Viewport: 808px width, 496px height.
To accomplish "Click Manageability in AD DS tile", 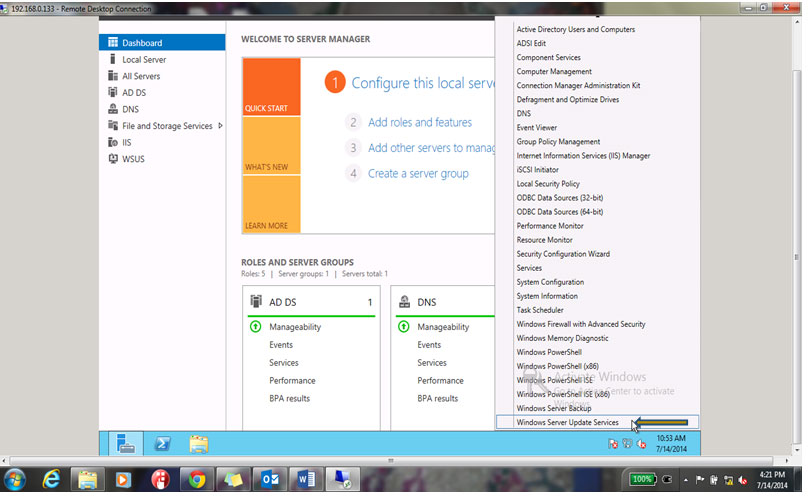I will (x=295, y=327).
